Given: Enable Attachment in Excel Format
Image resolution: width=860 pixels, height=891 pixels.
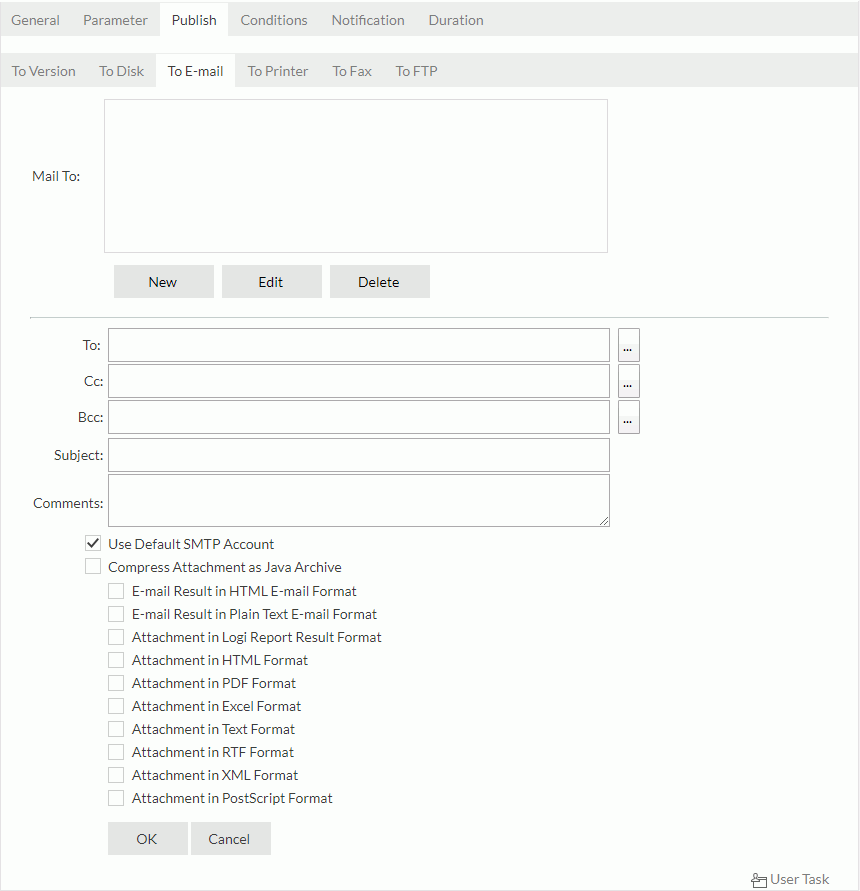Looking at the screenshot, I should tap(116, 706).
